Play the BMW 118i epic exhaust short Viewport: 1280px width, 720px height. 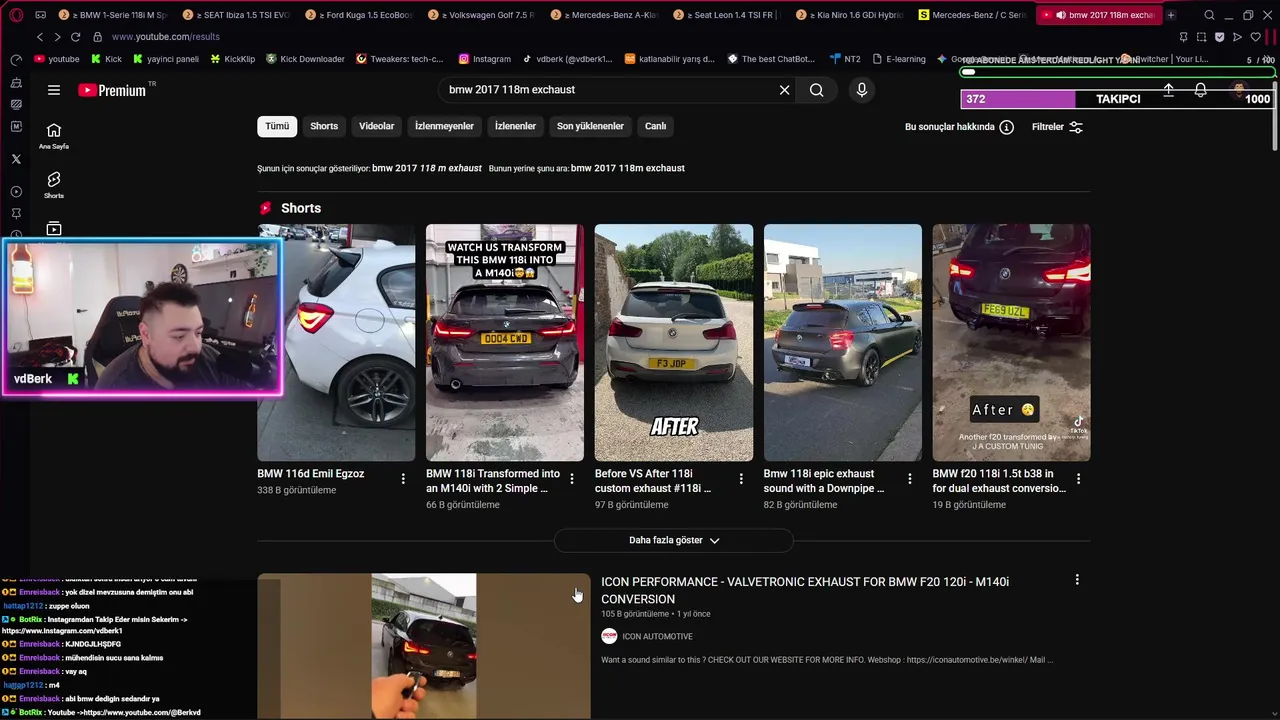click(x=843, y=343)
